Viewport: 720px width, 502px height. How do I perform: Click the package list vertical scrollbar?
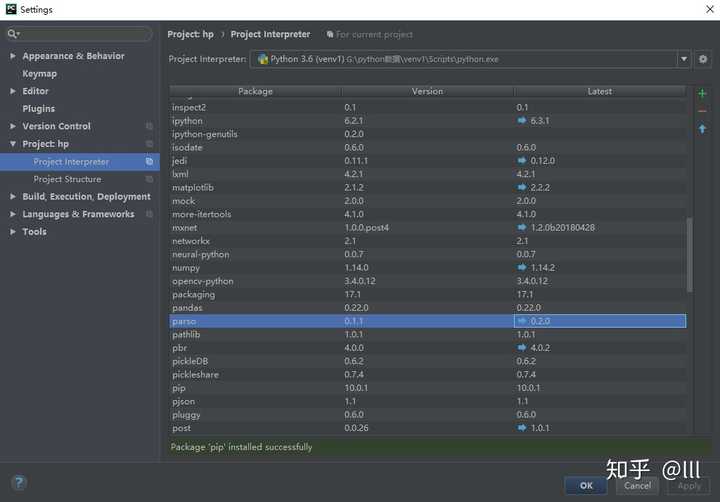coord(689,255)
